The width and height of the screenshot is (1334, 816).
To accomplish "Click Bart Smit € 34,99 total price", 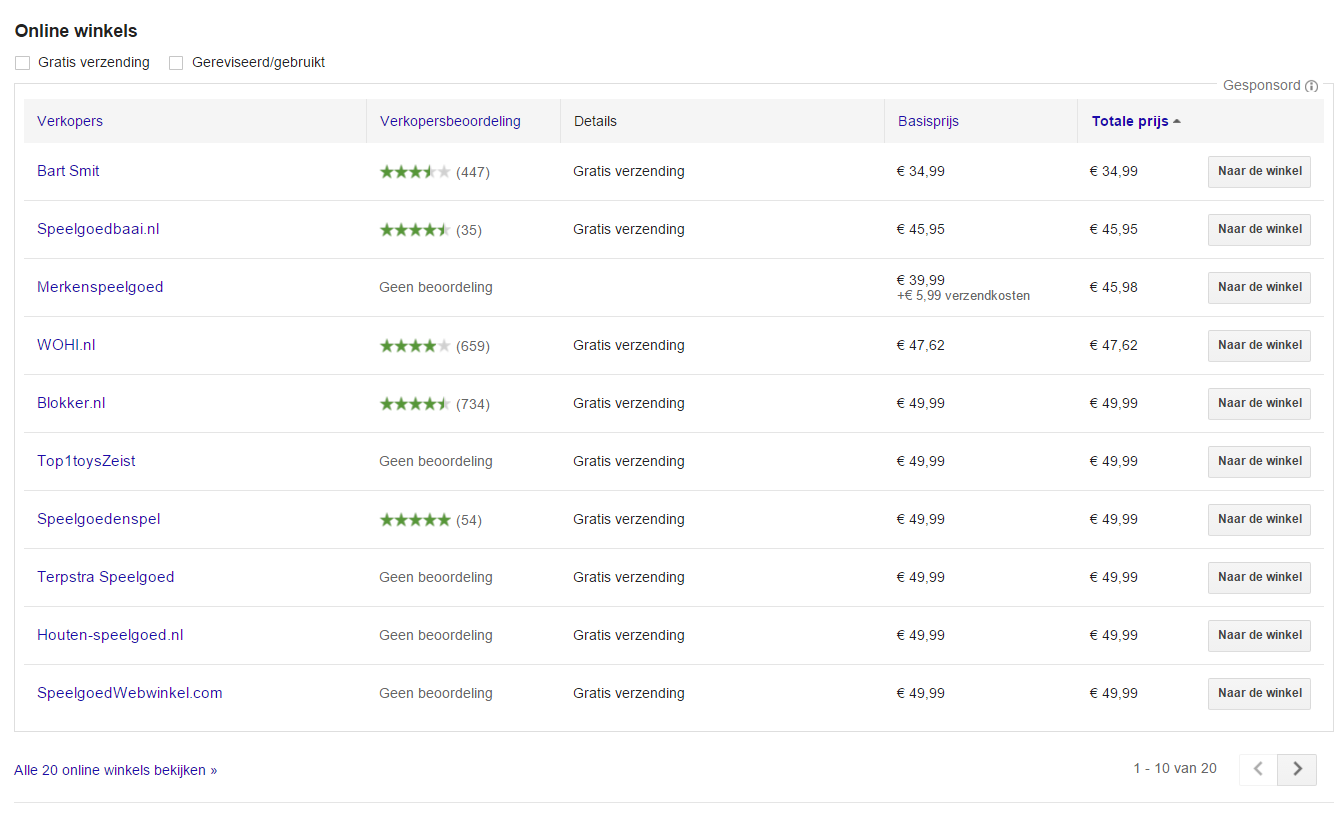I will click(1114, 171).
